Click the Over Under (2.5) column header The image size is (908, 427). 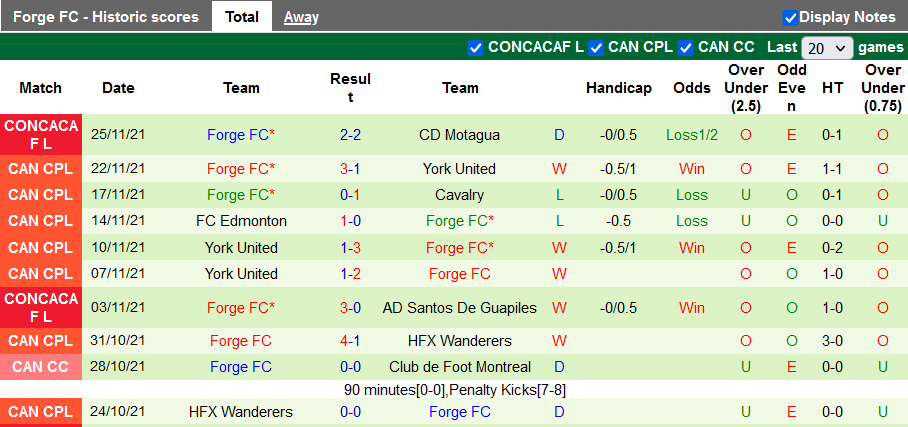(746, 88)
